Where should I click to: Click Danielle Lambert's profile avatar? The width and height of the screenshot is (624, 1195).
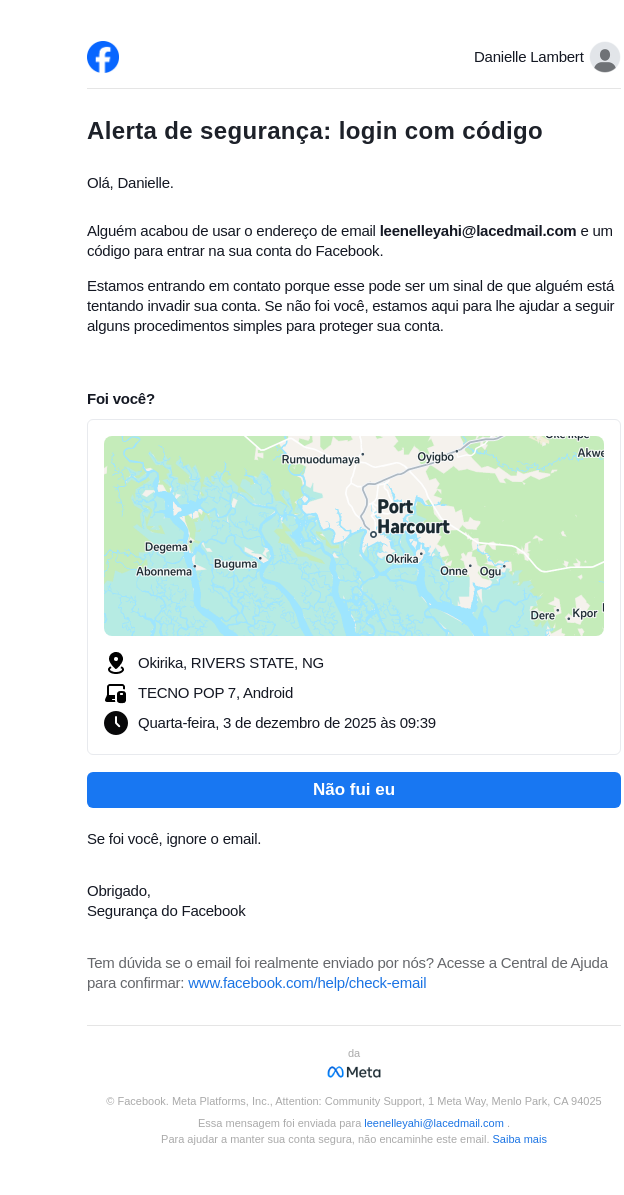[604, 57]
